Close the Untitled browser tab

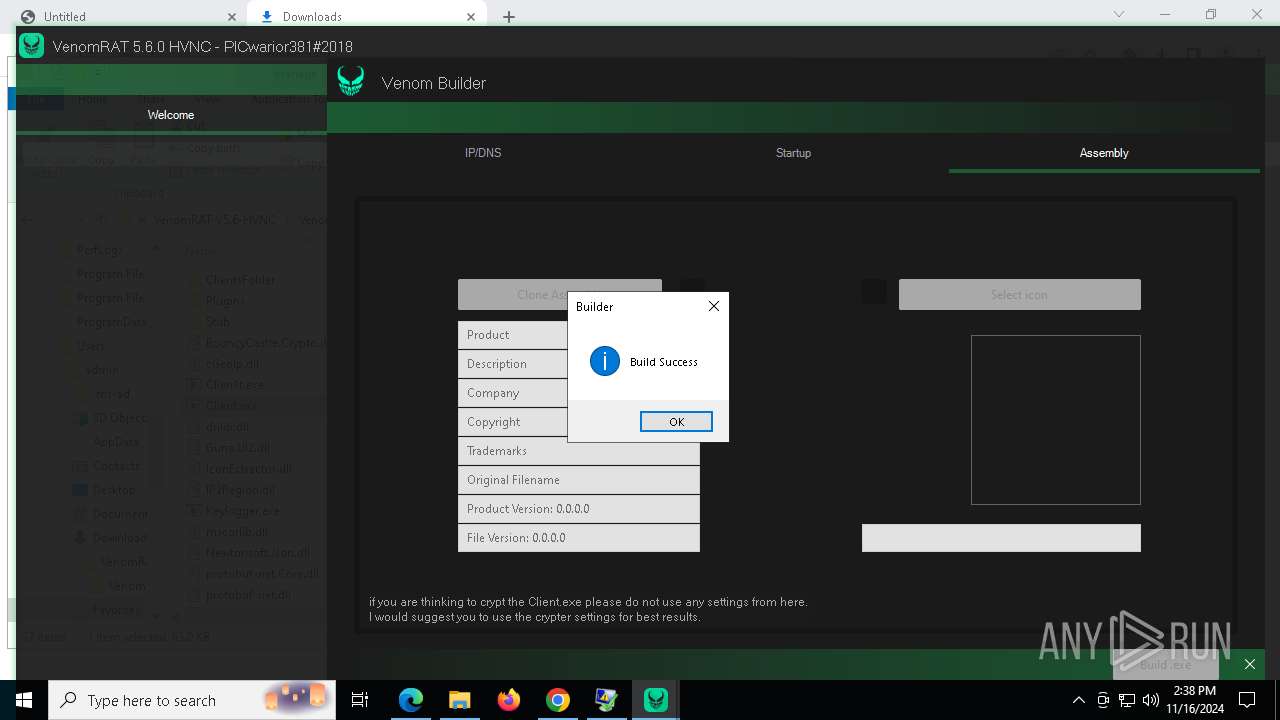coord(232,16)
